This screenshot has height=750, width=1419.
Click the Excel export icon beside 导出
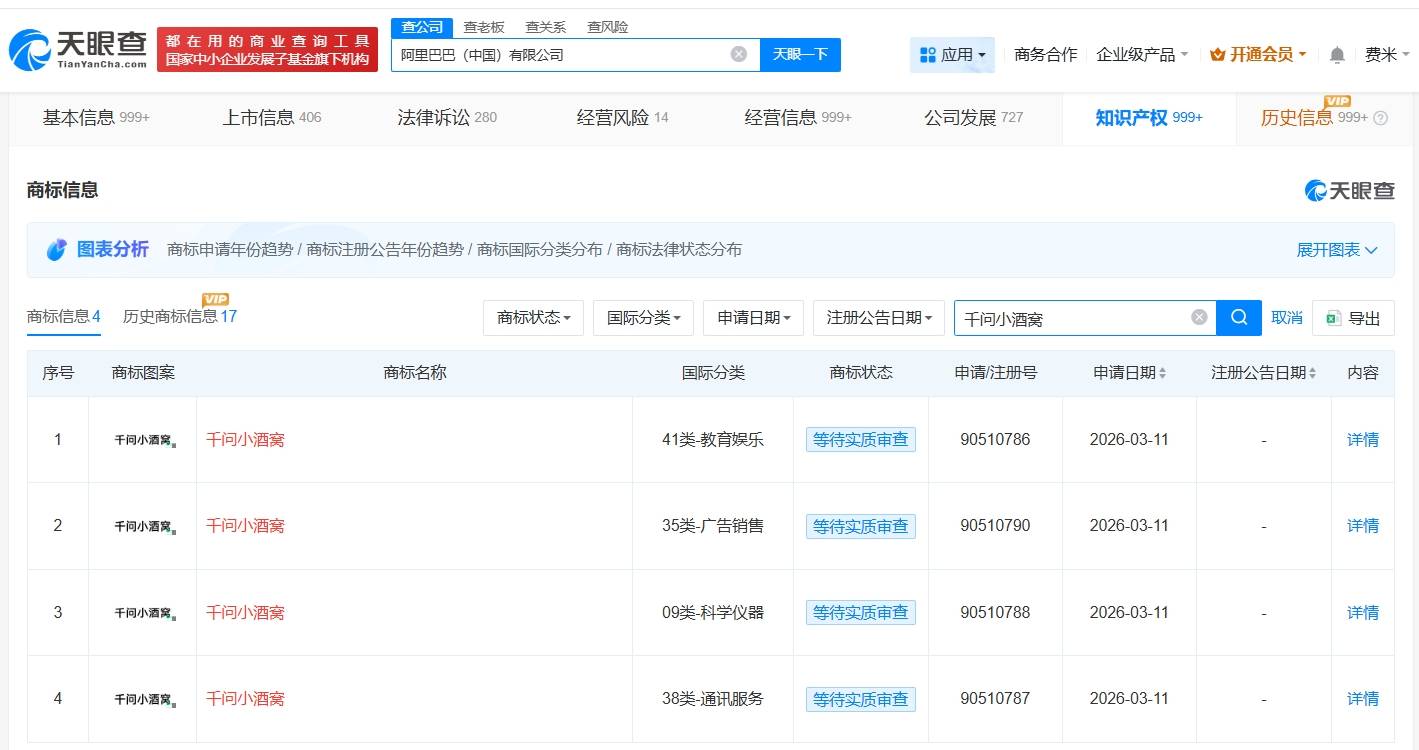click(x=1334, y=317)
